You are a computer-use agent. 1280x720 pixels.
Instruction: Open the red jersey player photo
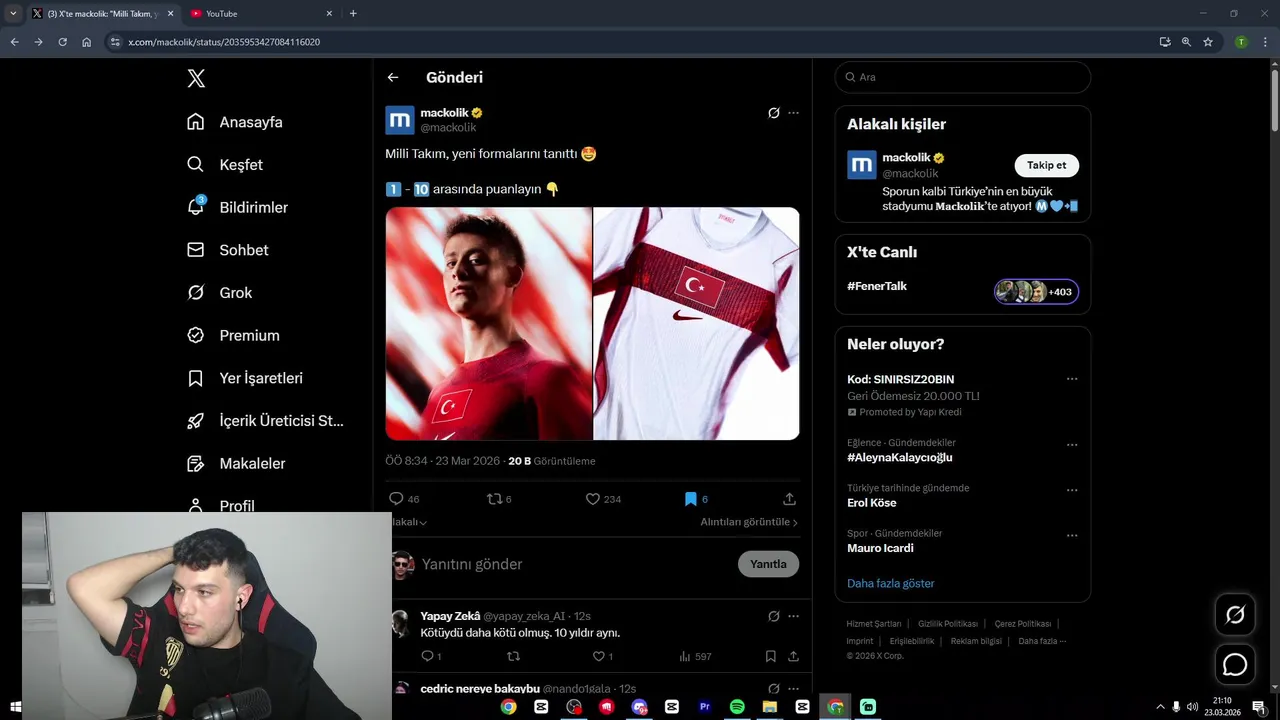(489, 323)
